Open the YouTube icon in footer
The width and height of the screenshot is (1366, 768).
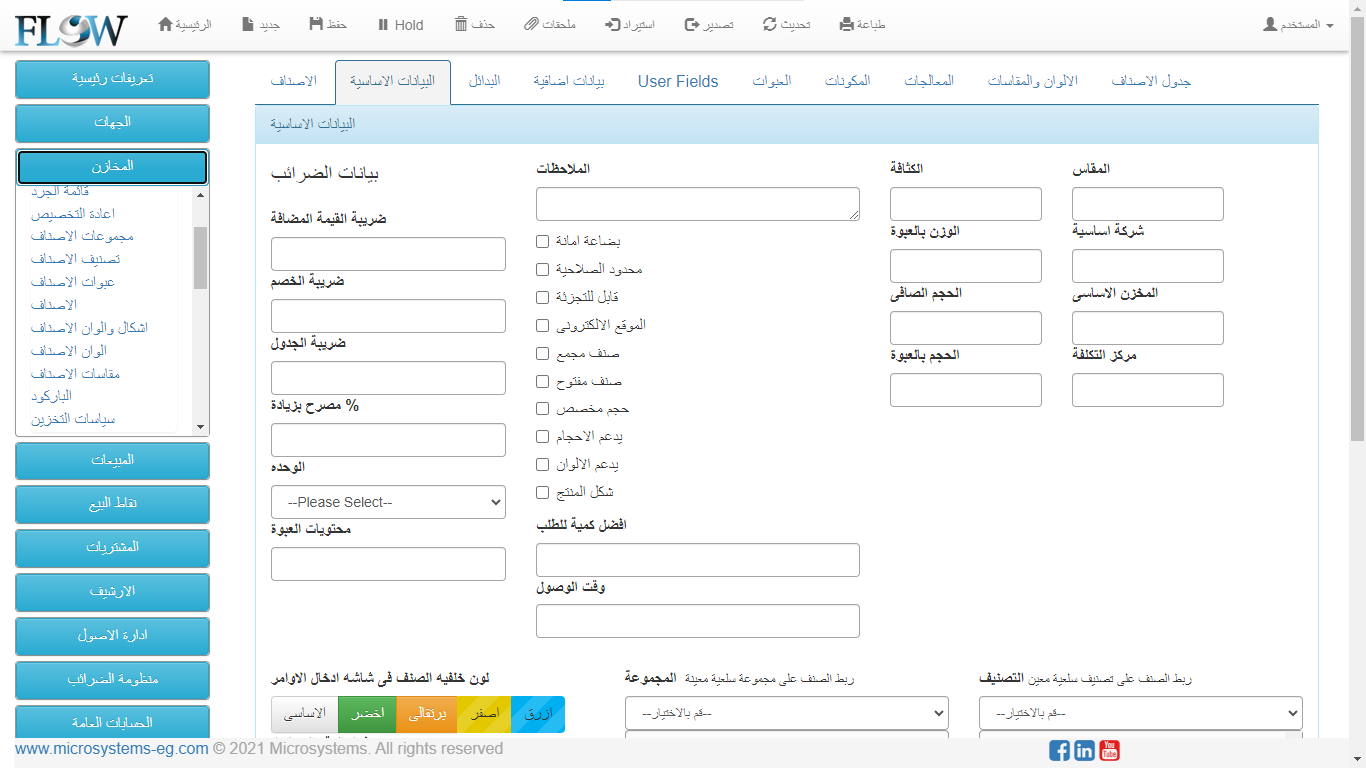pos(1109,750)
